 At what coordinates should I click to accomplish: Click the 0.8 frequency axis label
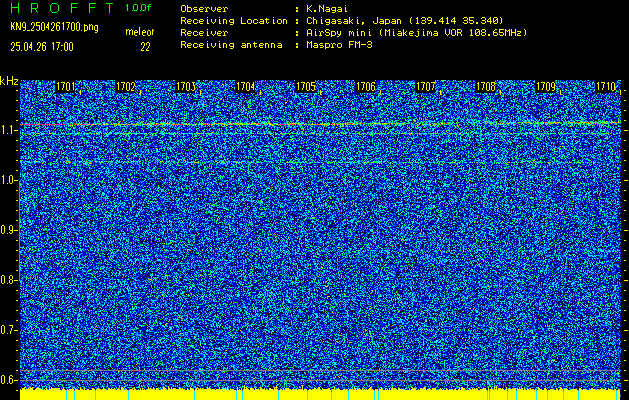pyautogui.click(x=9, y=280)
